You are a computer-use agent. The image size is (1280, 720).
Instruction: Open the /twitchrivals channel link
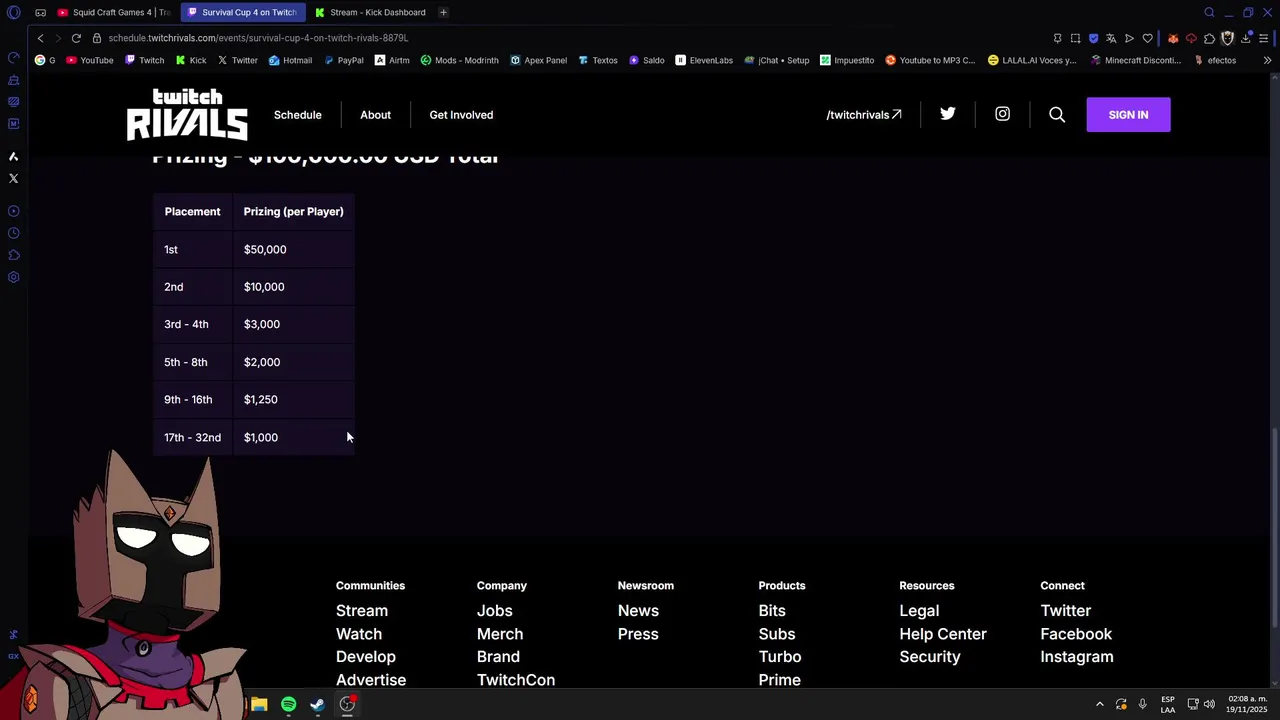[864, 115]
